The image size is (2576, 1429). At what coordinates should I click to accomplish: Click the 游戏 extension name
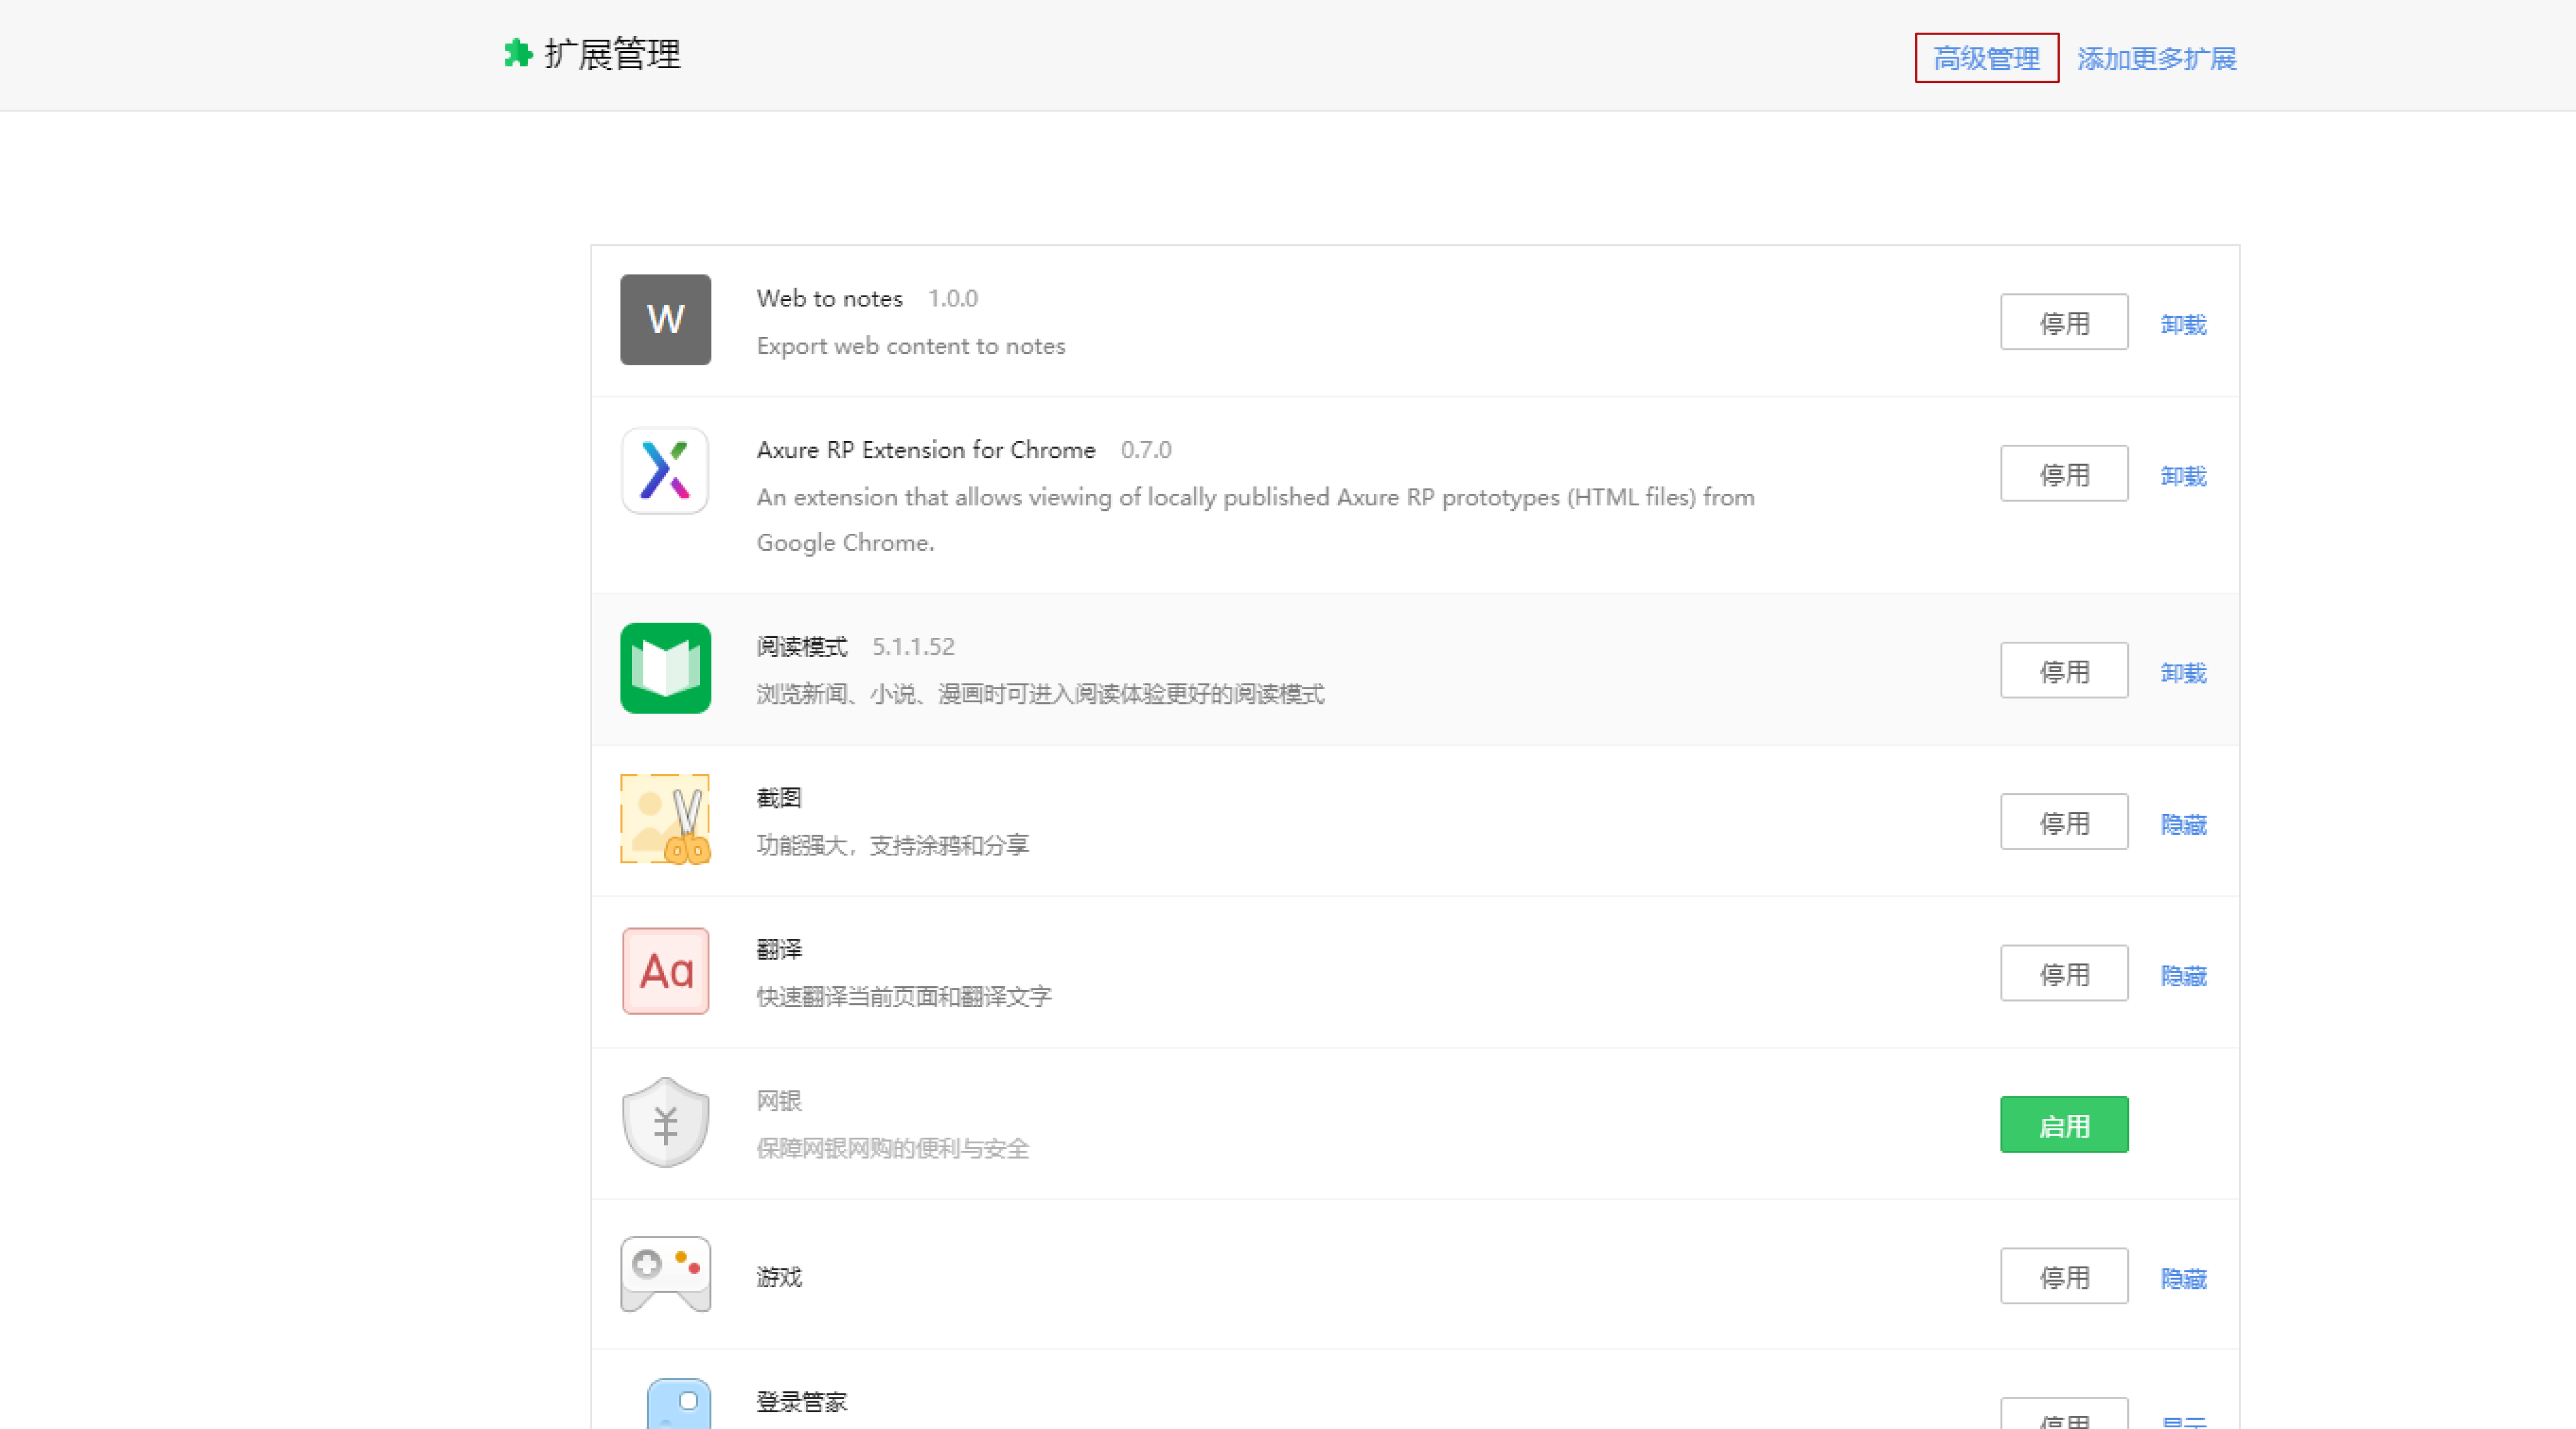click(x=779, y=1277)
